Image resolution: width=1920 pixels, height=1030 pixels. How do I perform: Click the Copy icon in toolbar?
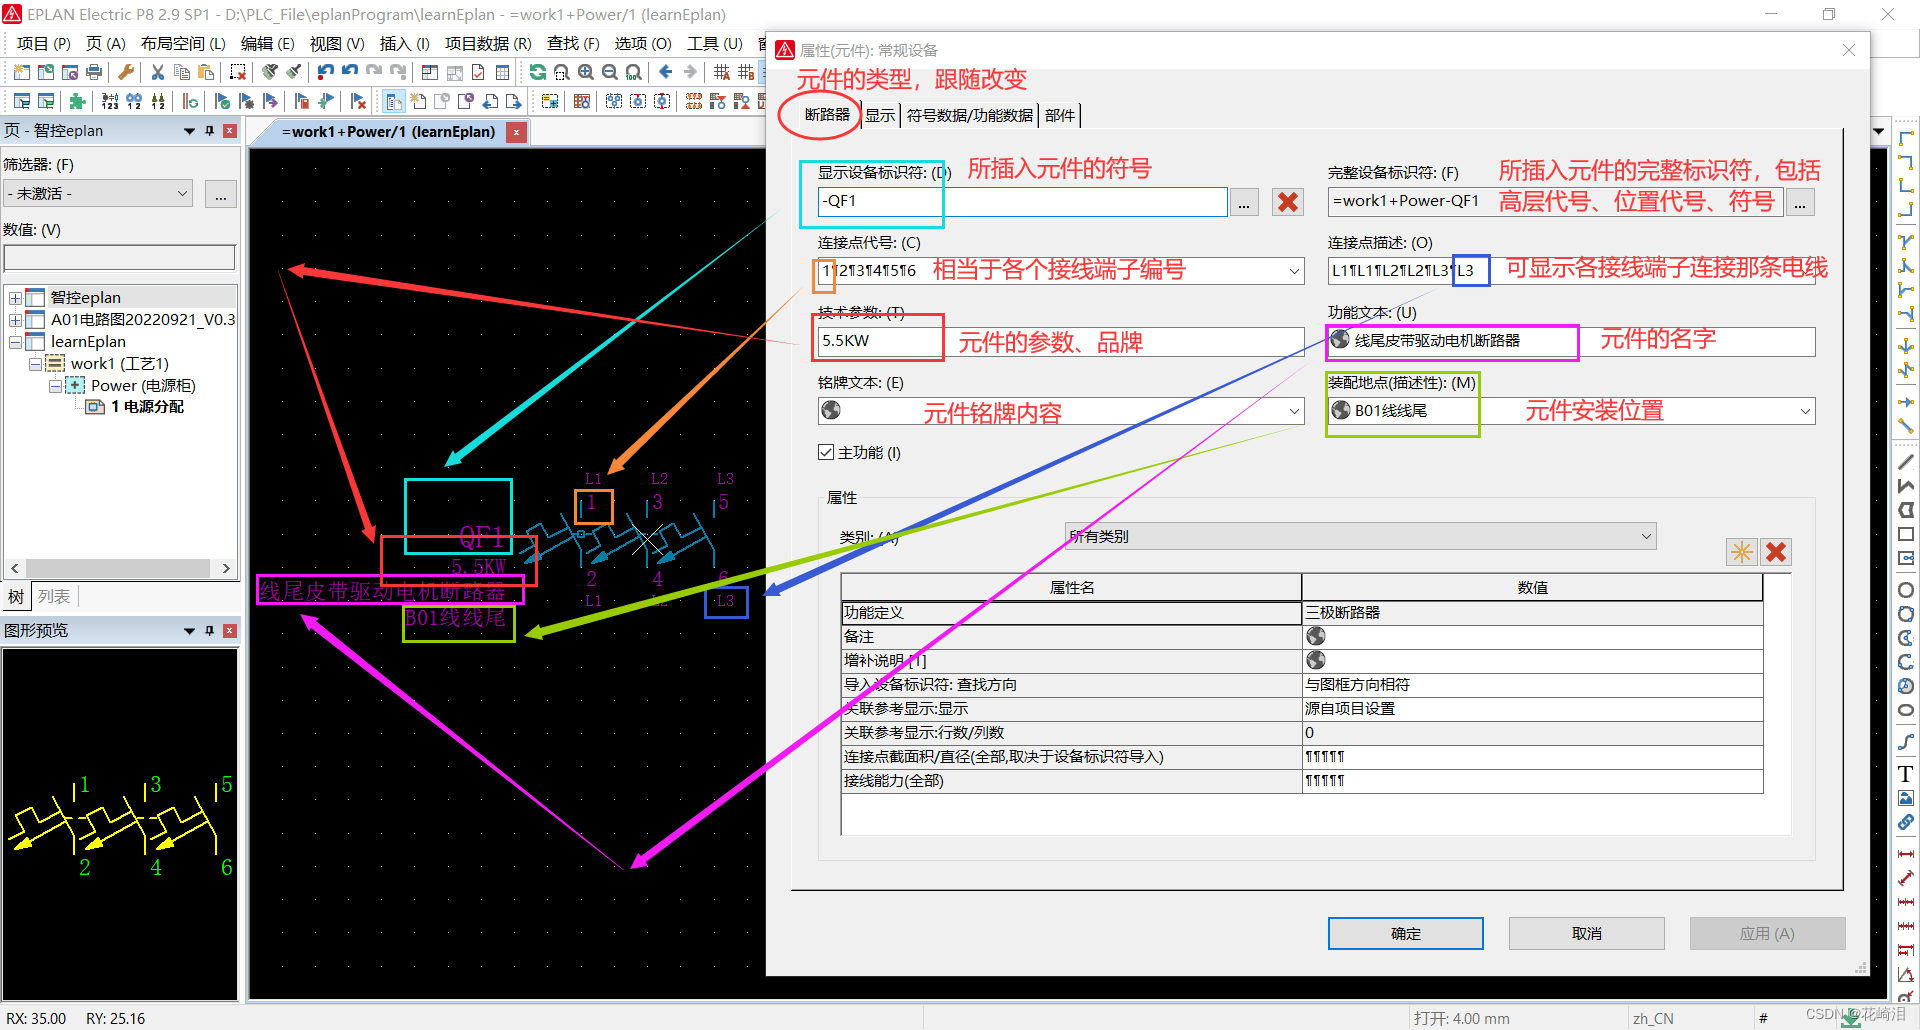182,72
